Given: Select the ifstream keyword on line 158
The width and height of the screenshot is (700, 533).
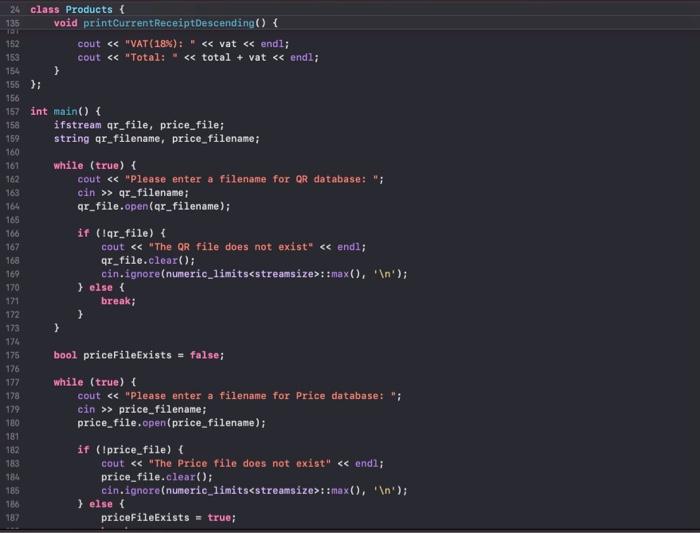Looking at the screenshot, I should tap(77, 125).
